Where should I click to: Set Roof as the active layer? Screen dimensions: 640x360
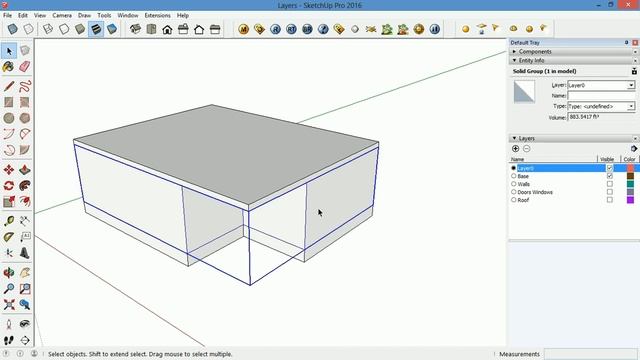point(513,200)
